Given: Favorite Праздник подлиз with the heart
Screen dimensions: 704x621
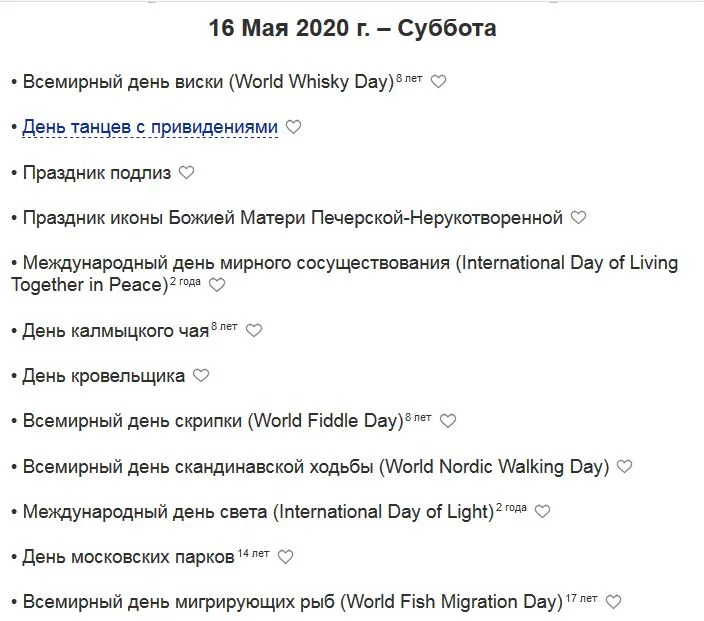Looking at the screenshot, I should pos(186,172).
